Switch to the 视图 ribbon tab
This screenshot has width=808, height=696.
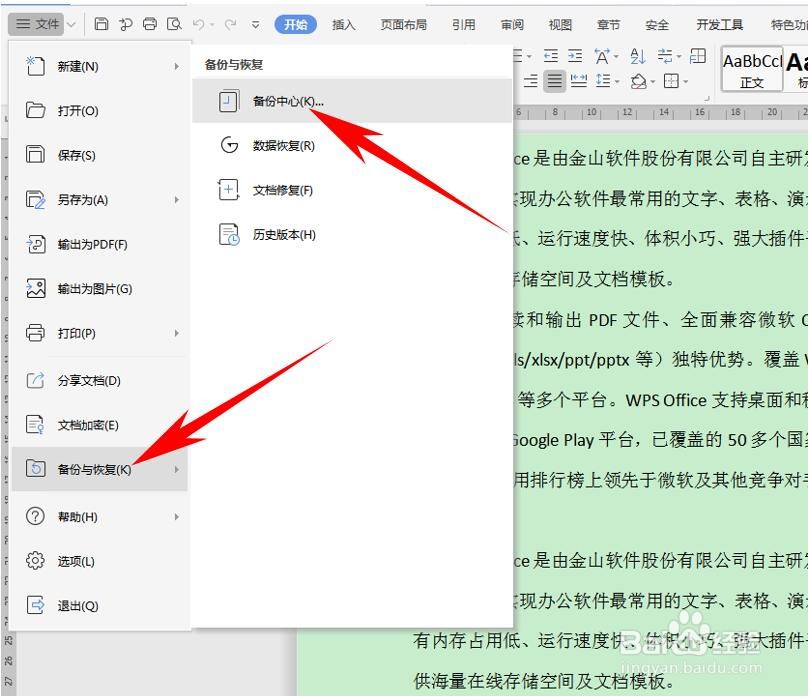click(560, 24)
